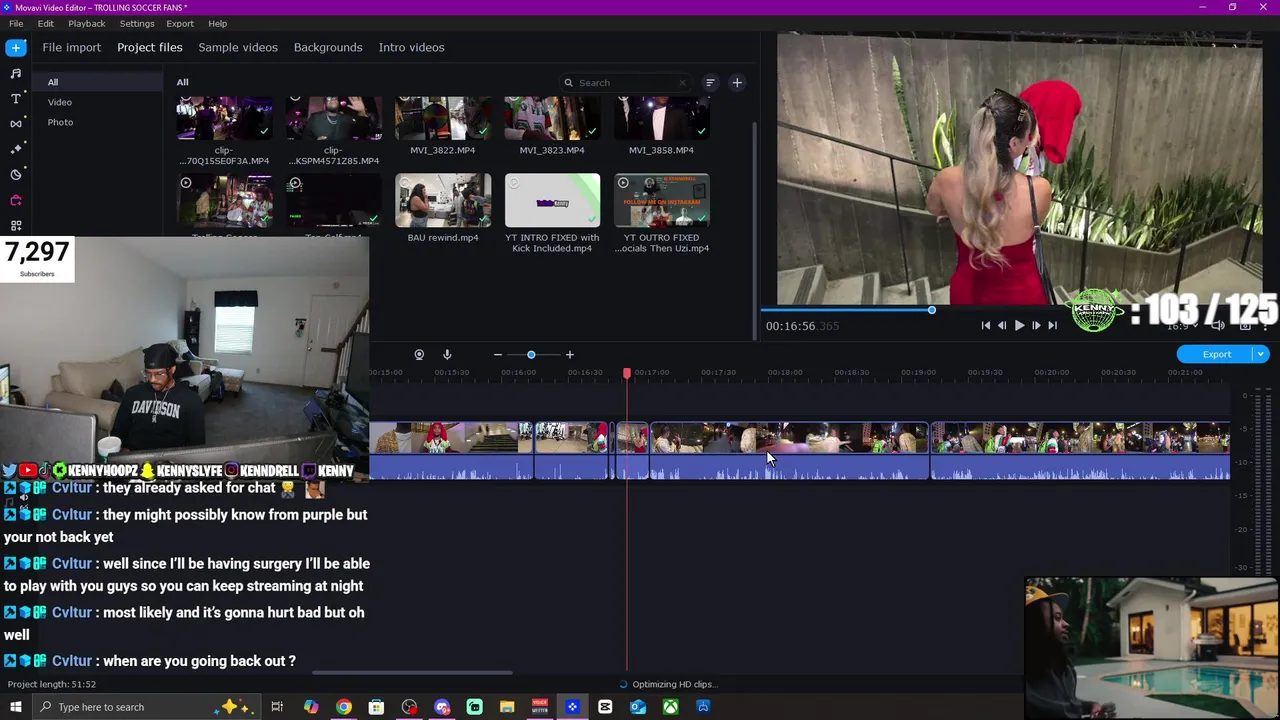Select the clip ending in KSPM4571Z85.MP4

pos(334,119)
